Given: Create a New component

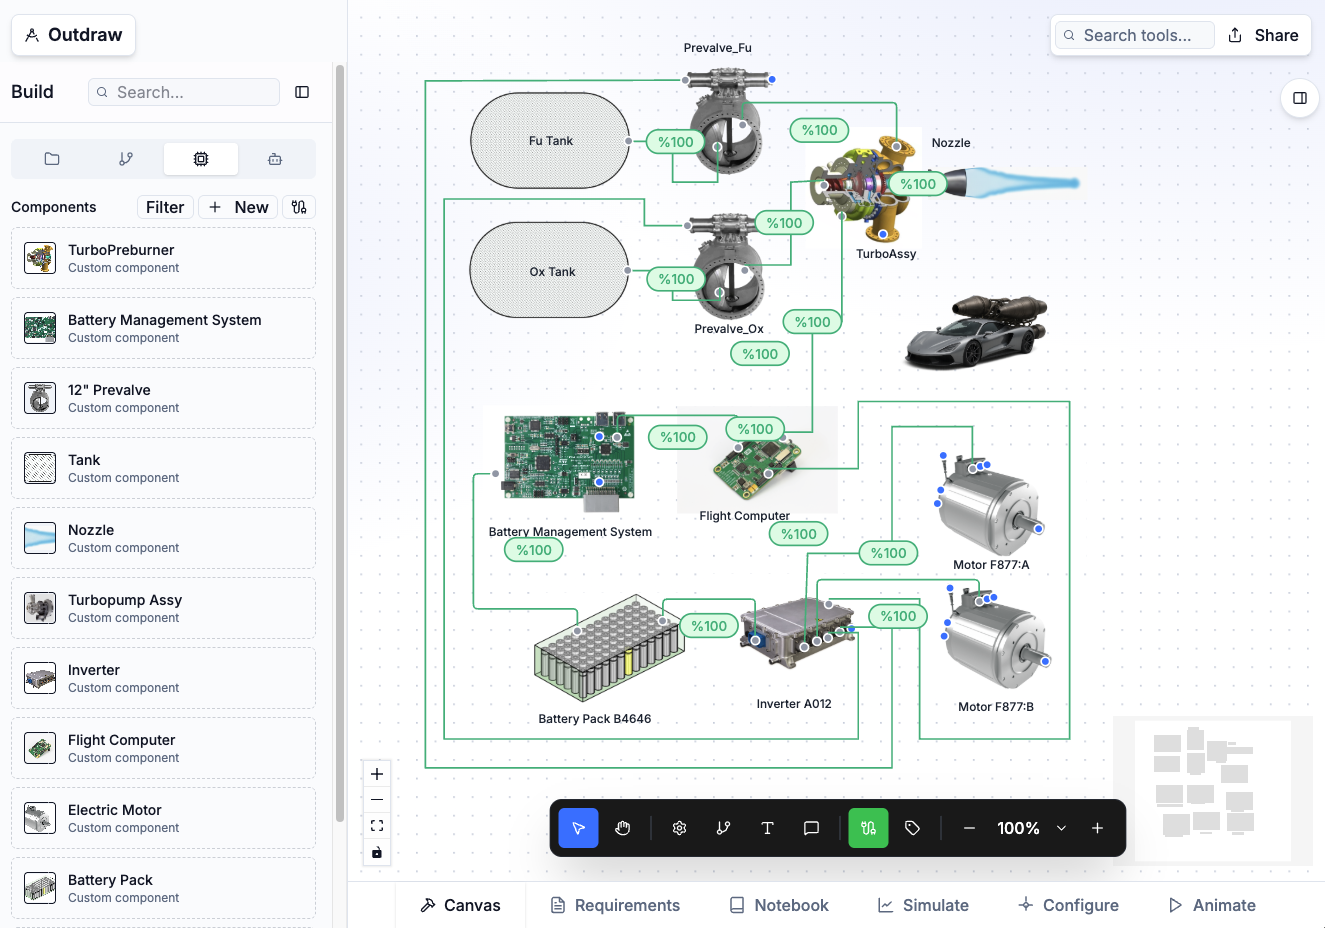Looking at the screenshot, I should tap(238, 207).
